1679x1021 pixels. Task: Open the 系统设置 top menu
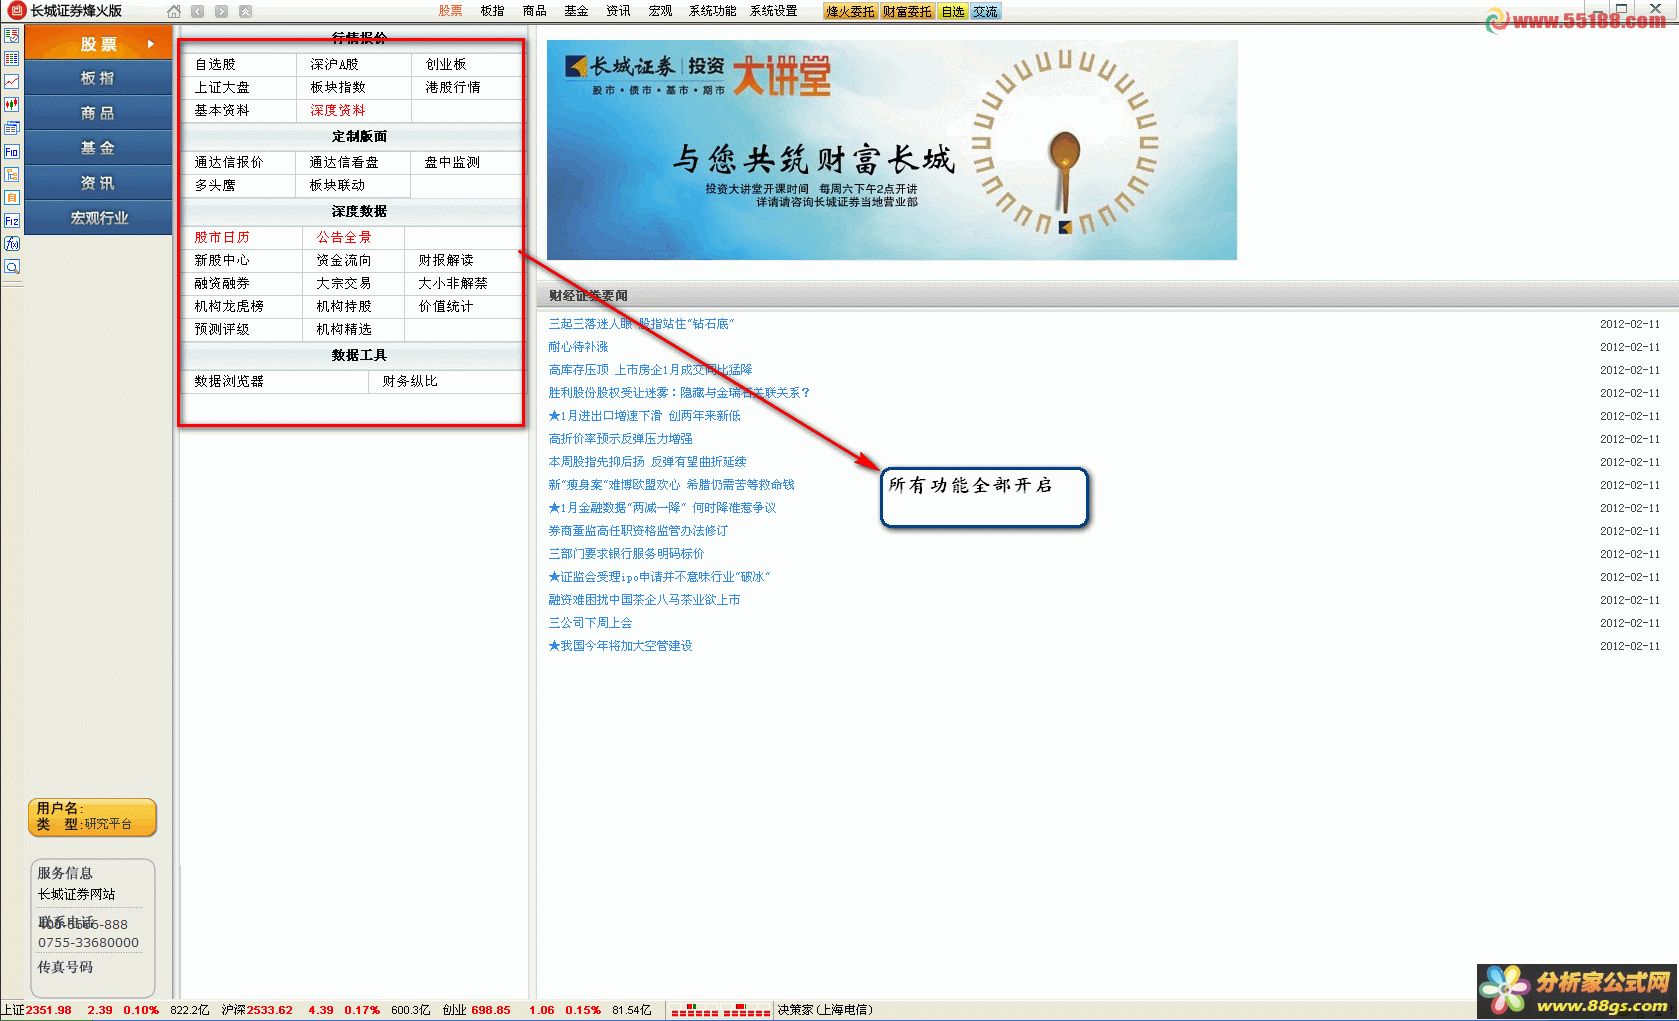coord(774,11)
